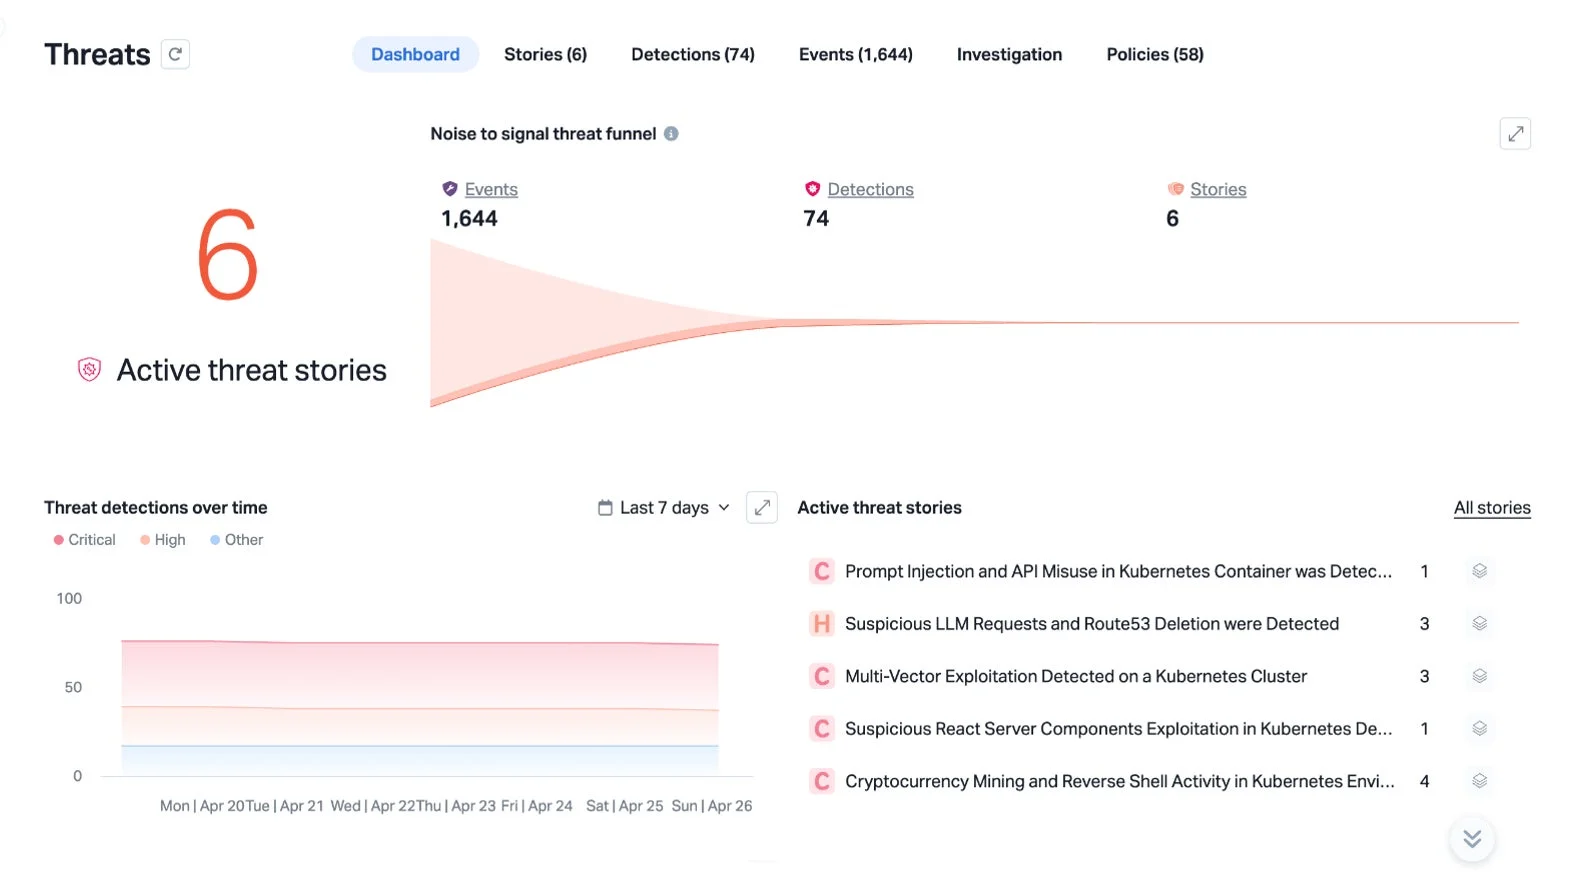The image size is (1572, 892).
Task: Follow the Events link in the funnel
Action: click(x=491, y=189)
